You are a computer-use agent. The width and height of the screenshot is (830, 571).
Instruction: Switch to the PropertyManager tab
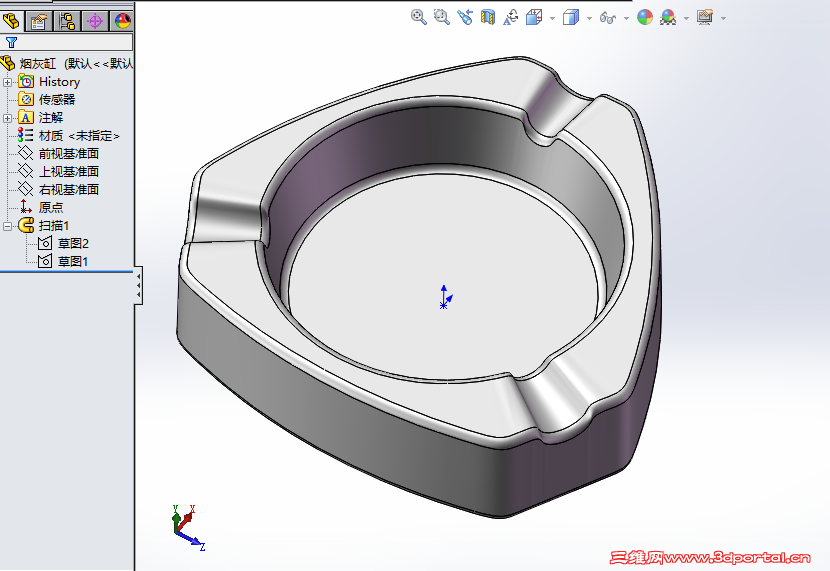pyautogui.click(x=39, y=21)
